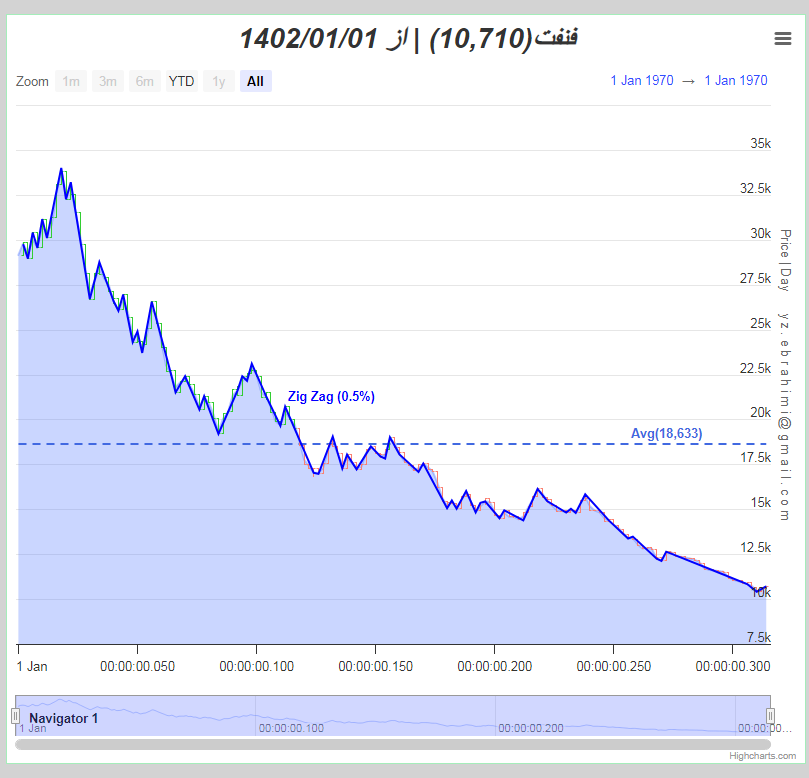Click the 22.5k y-axis label

[x=755, y=368]
